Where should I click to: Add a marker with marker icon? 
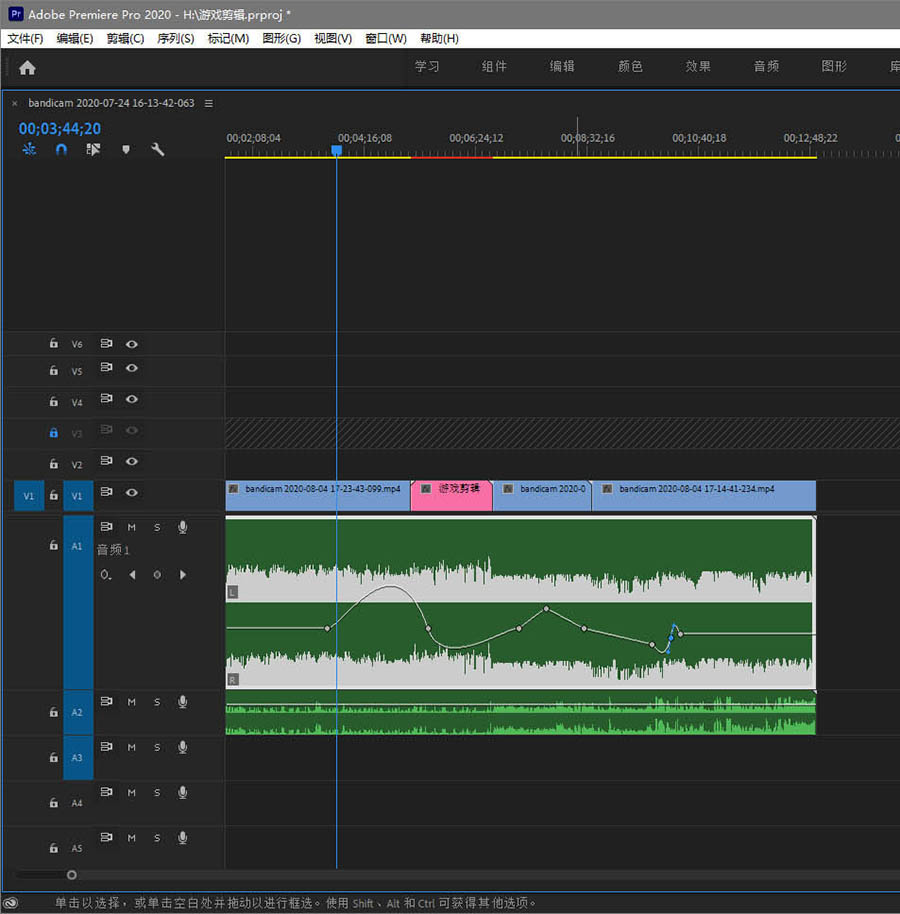126,149
